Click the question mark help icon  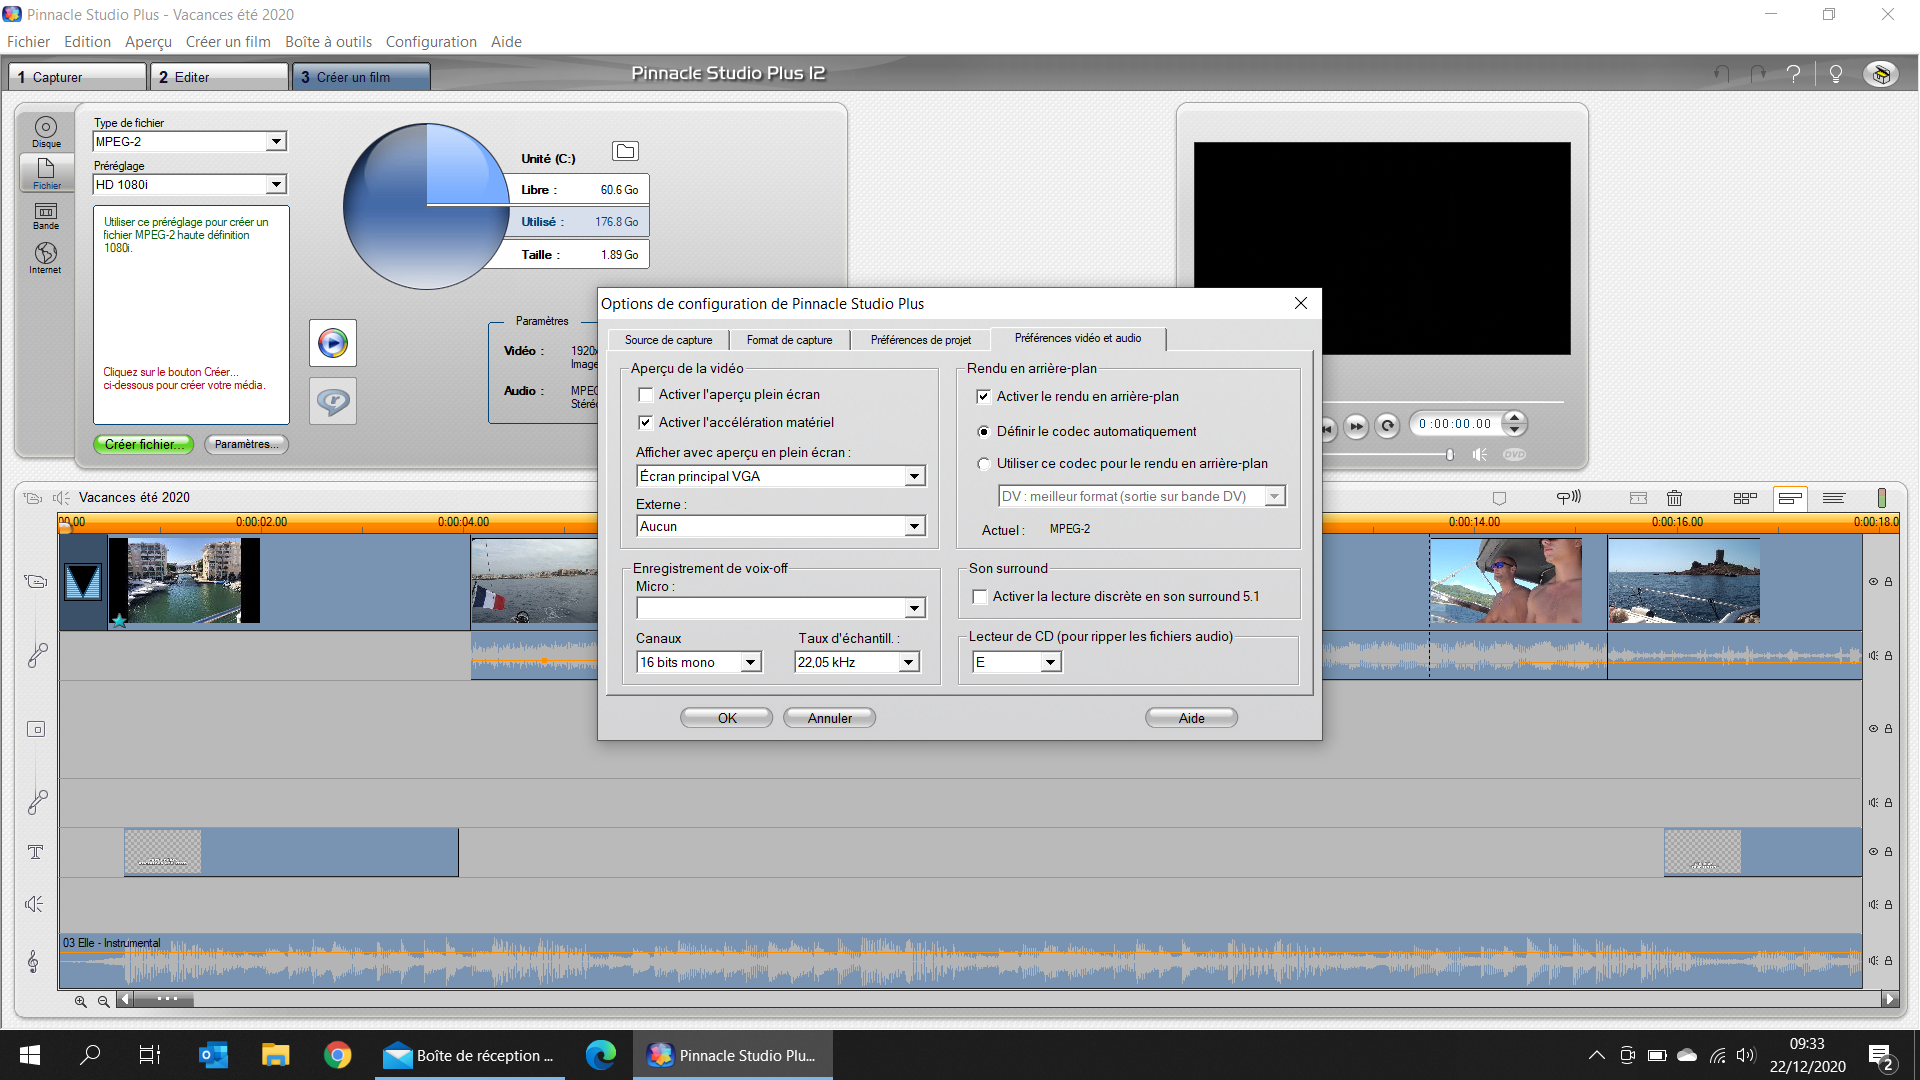[x=1794, y=74]
